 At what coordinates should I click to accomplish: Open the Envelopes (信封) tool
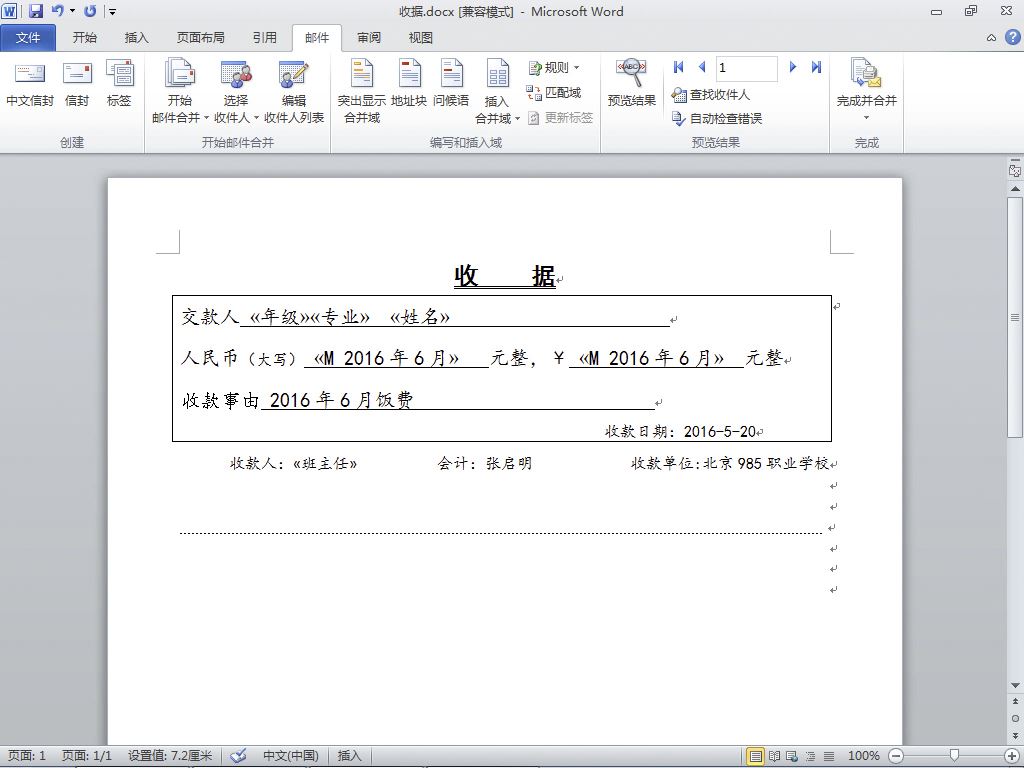click(x=77, y=83)
